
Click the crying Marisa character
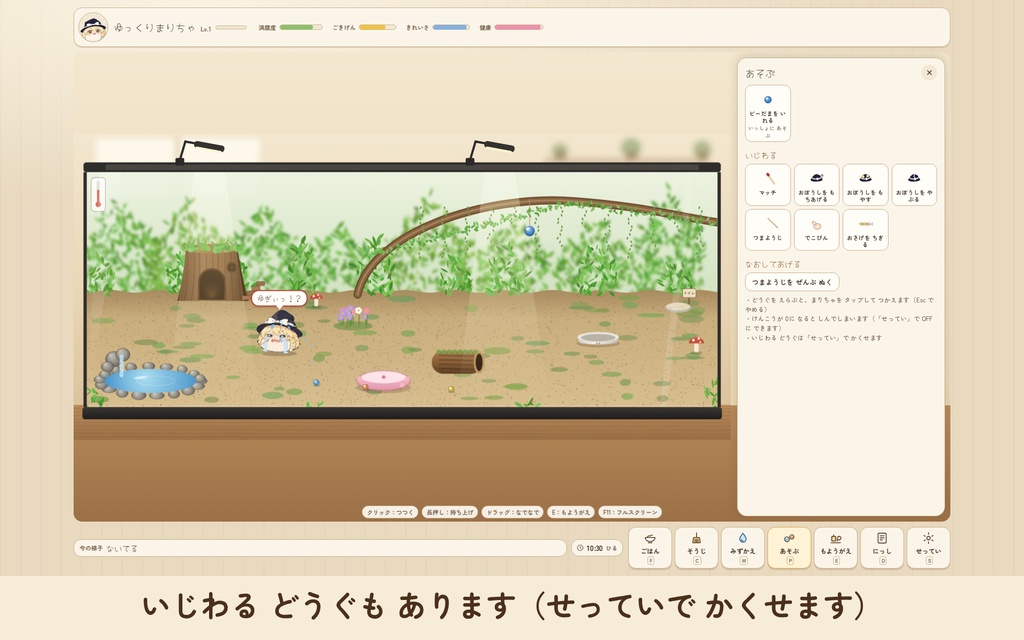tap(280, 332)
